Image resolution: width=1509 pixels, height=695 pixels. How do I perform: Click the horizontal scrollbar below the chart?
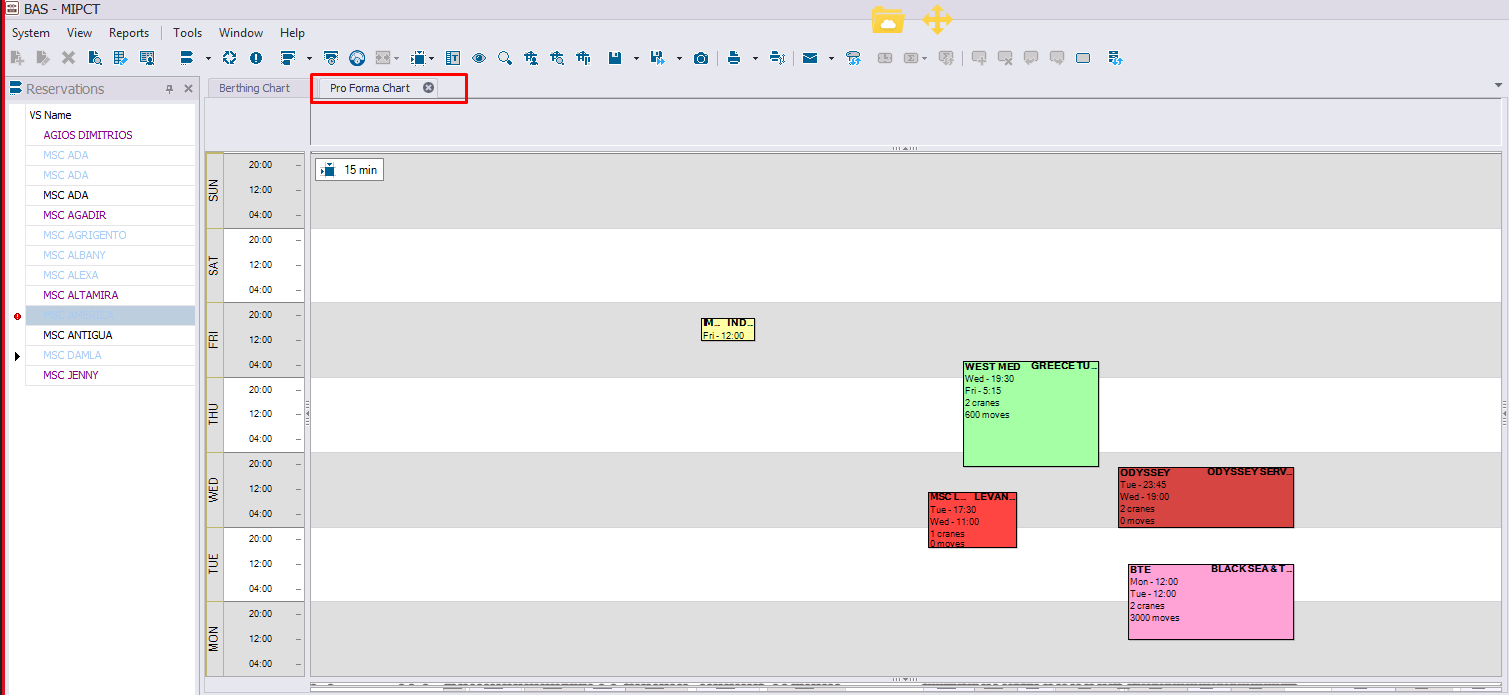coord(905,689)
